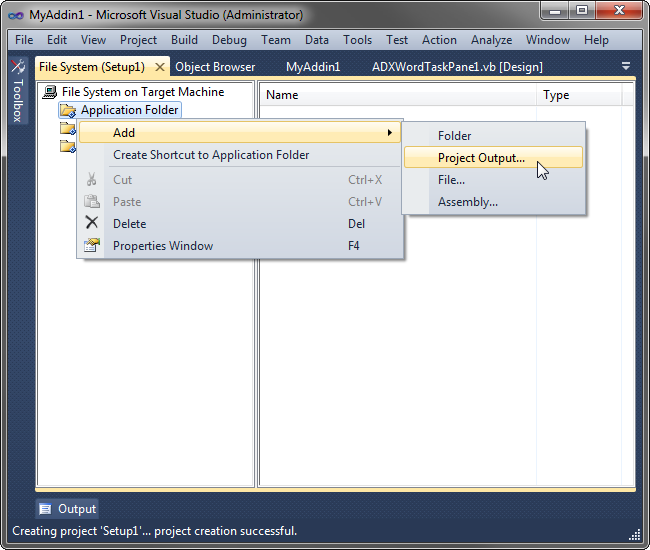Viewport: 650px width, 550px height.
Task: Expand the Add submenu arrow
Action: click(x=390, y=133)
